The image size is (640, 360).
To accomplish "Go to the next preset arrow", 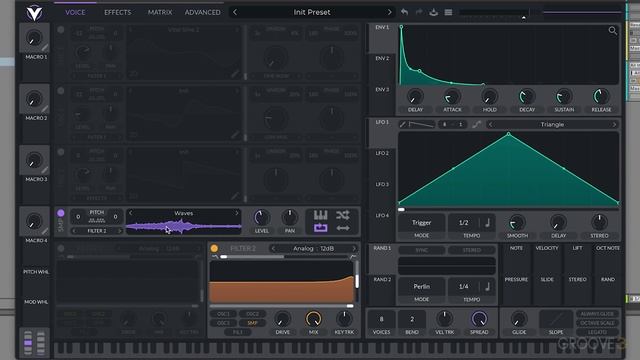I will click(389, 12).
